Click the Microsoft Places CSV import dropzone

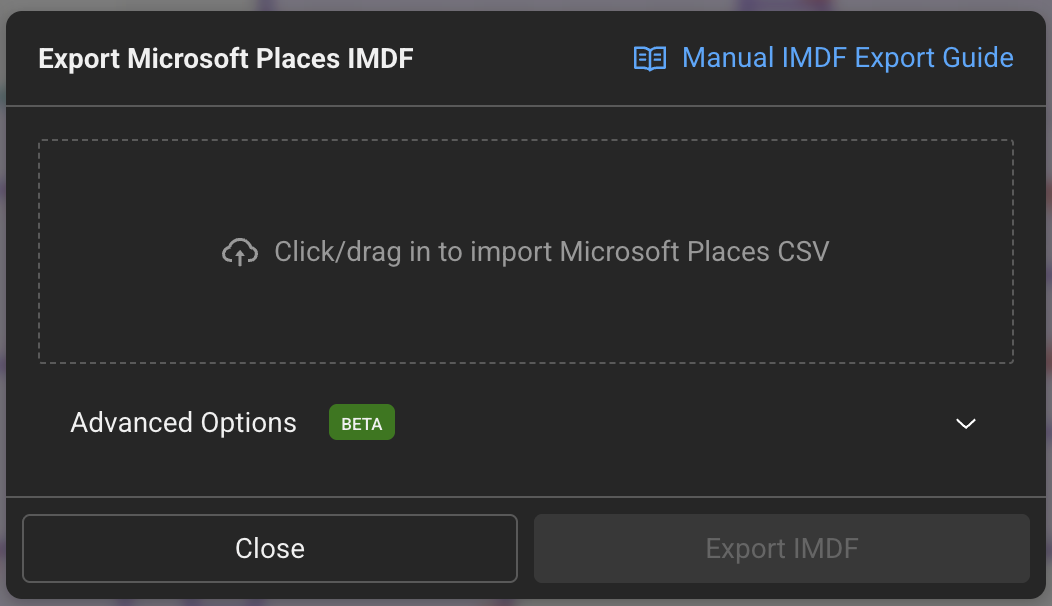tap(526, 251)
